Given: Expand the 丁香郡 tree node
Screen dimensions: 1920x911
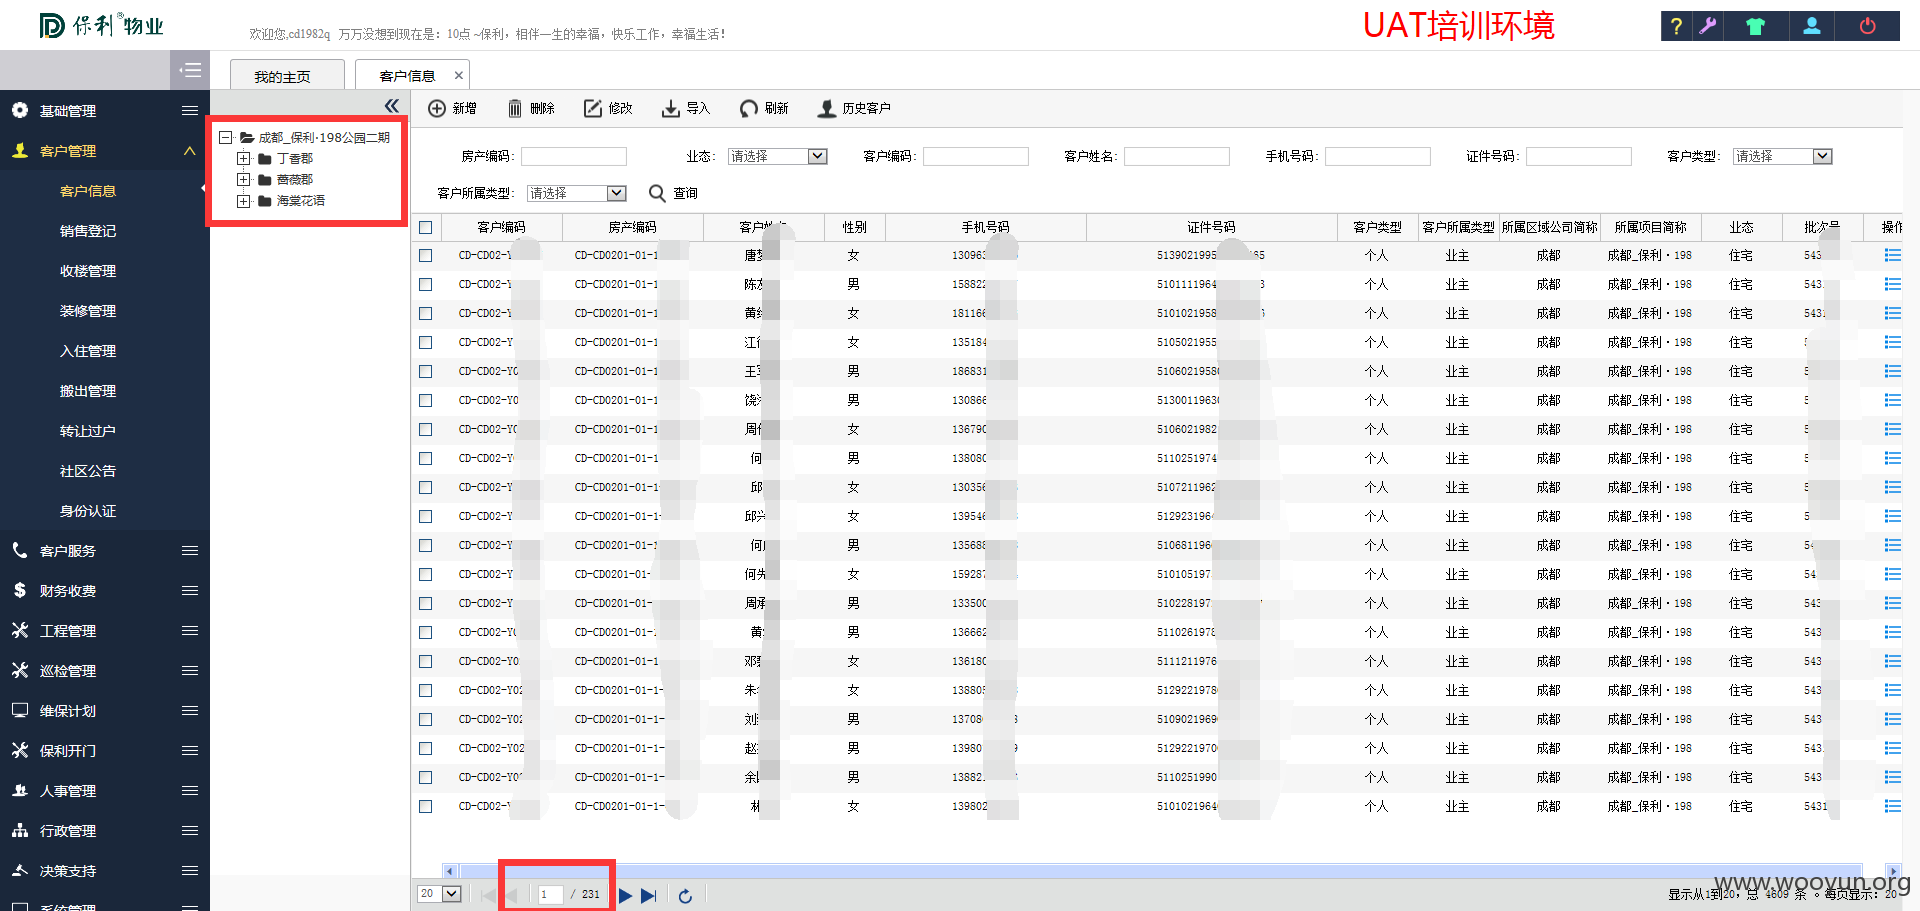Looking at the screenshot, I should tap(244, 158).
